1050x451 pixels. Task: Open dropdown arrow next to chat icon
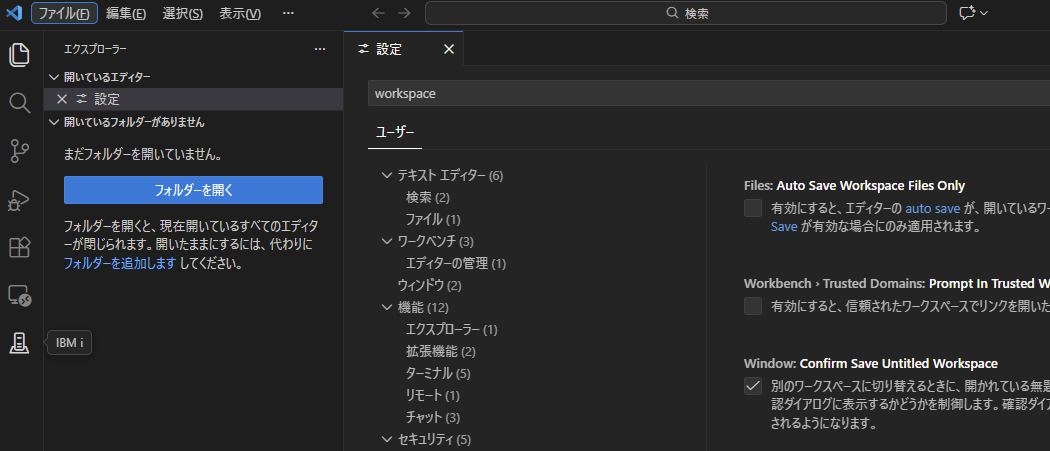click(984, 13)
